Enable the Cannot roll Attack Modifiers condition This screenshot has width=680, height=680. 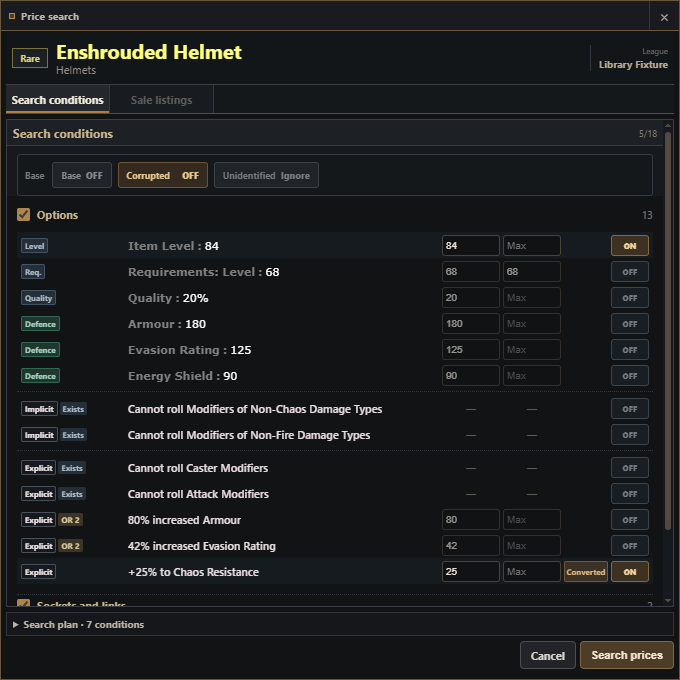click(630, 494)
